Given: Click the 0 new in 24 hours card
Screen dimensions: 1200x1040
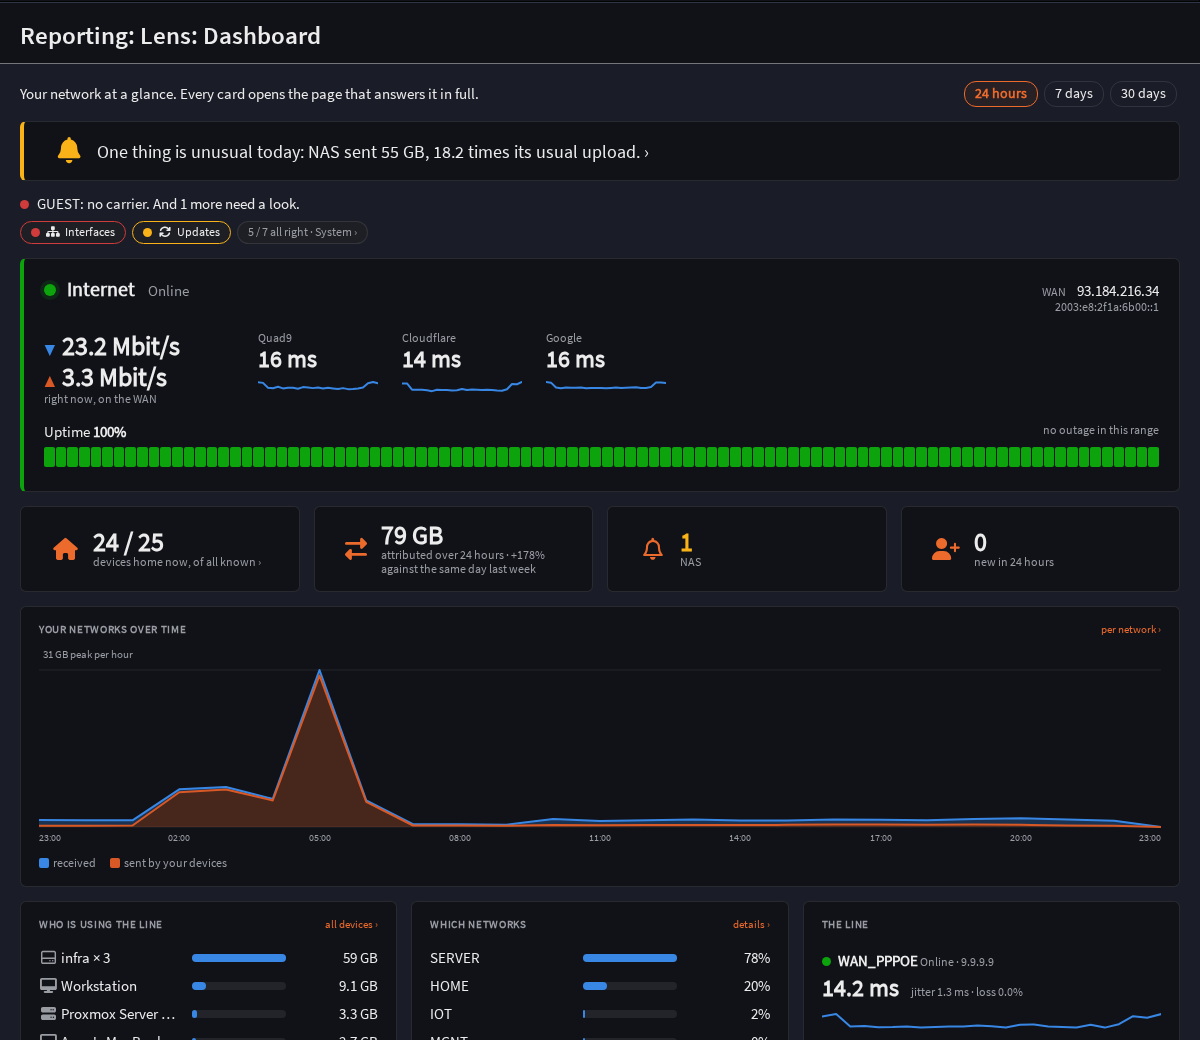Looking at the screenshot, I should 1040,549.
